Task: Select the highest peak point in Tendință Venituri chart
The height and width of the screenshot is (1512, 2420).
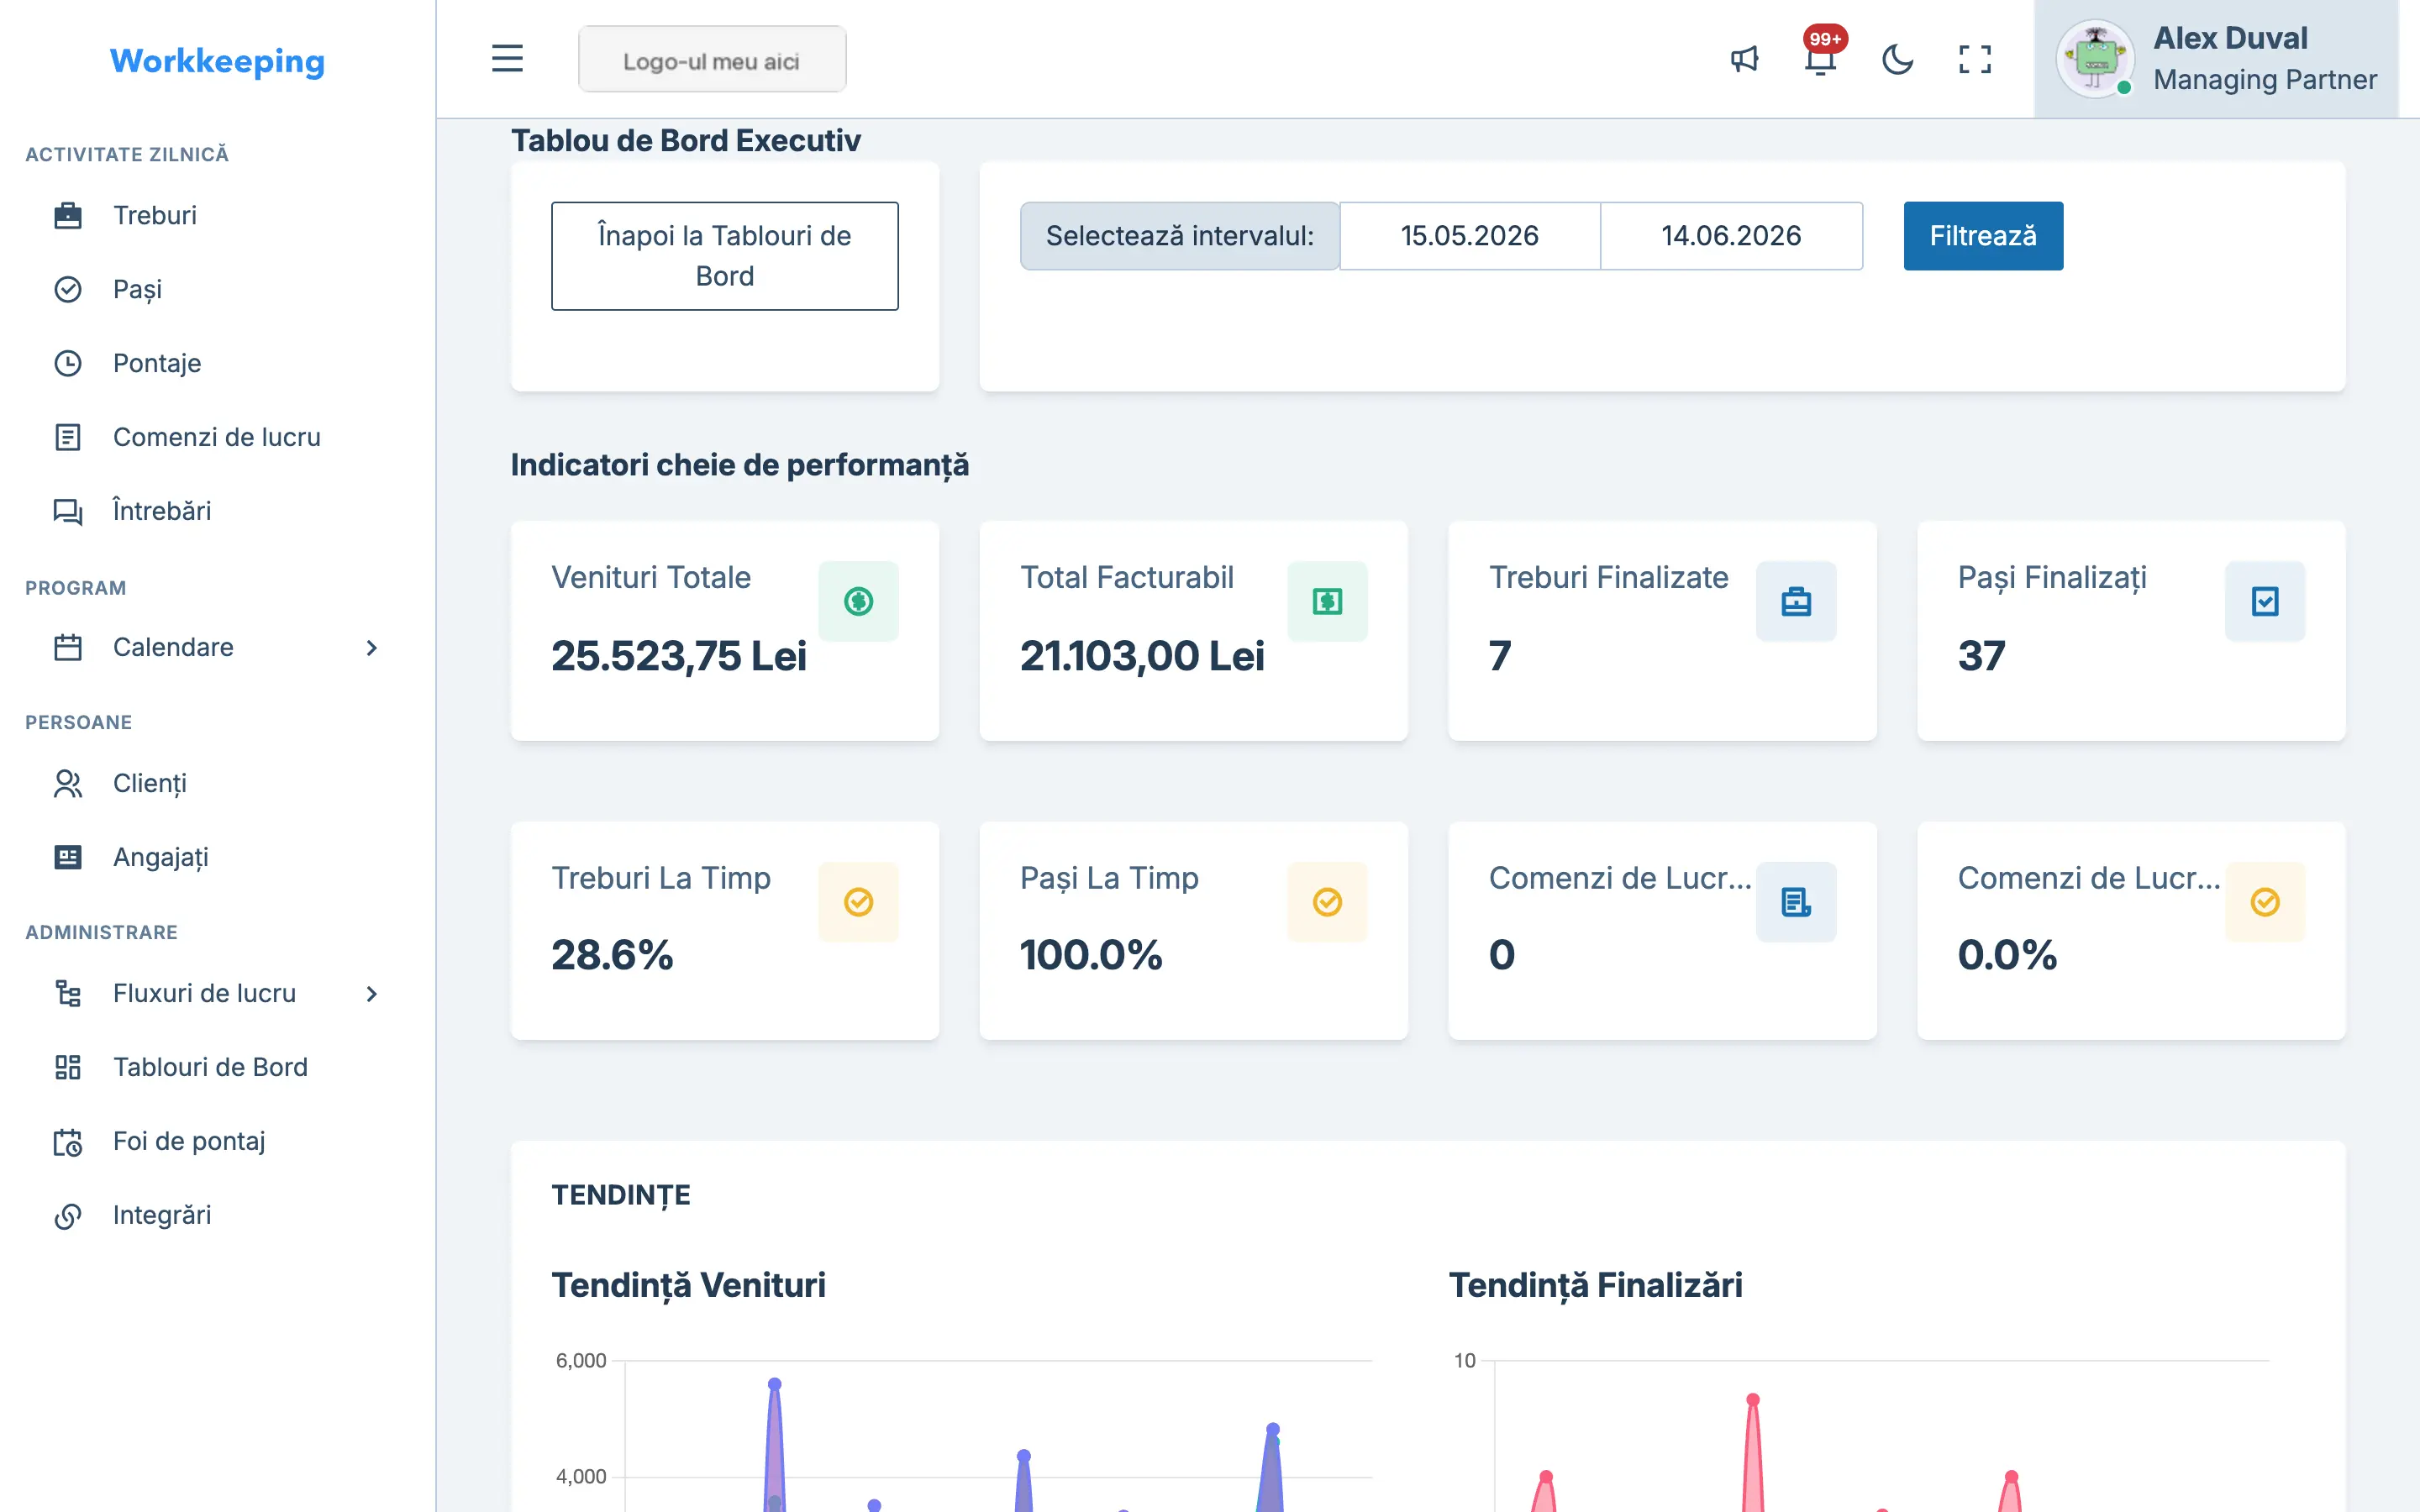Action: click(774, 1384)
